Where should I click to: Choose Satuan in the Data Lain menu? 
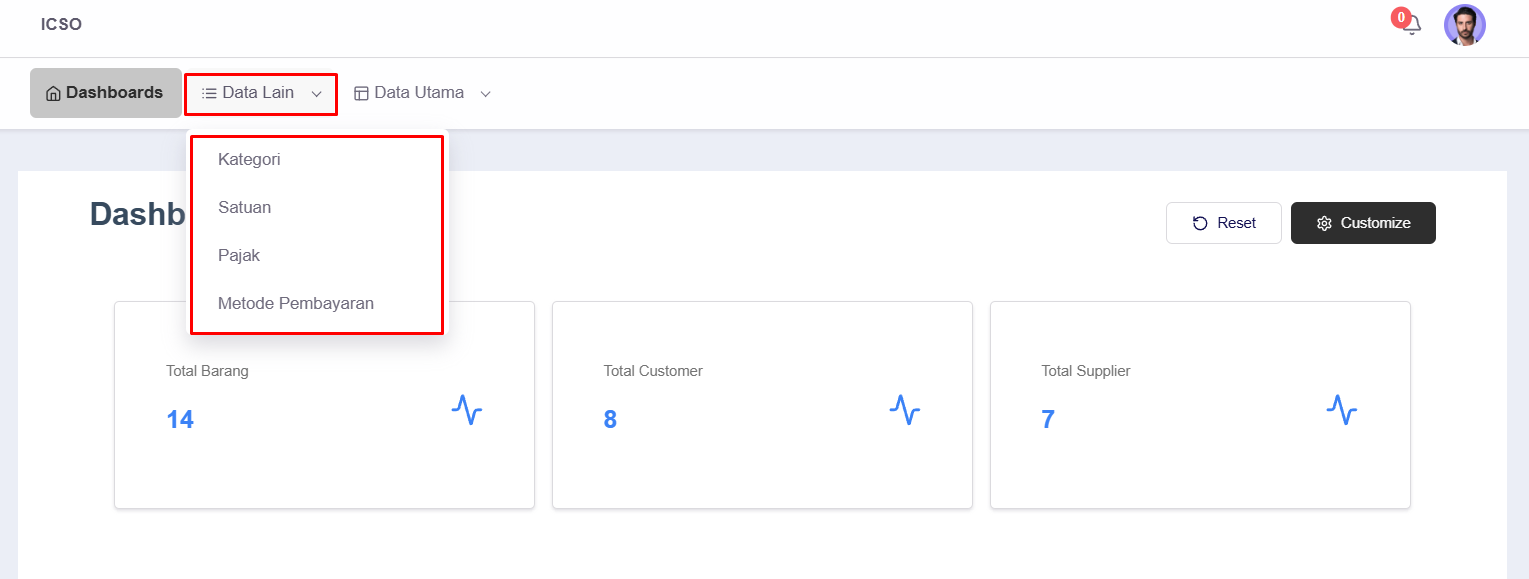244,208
